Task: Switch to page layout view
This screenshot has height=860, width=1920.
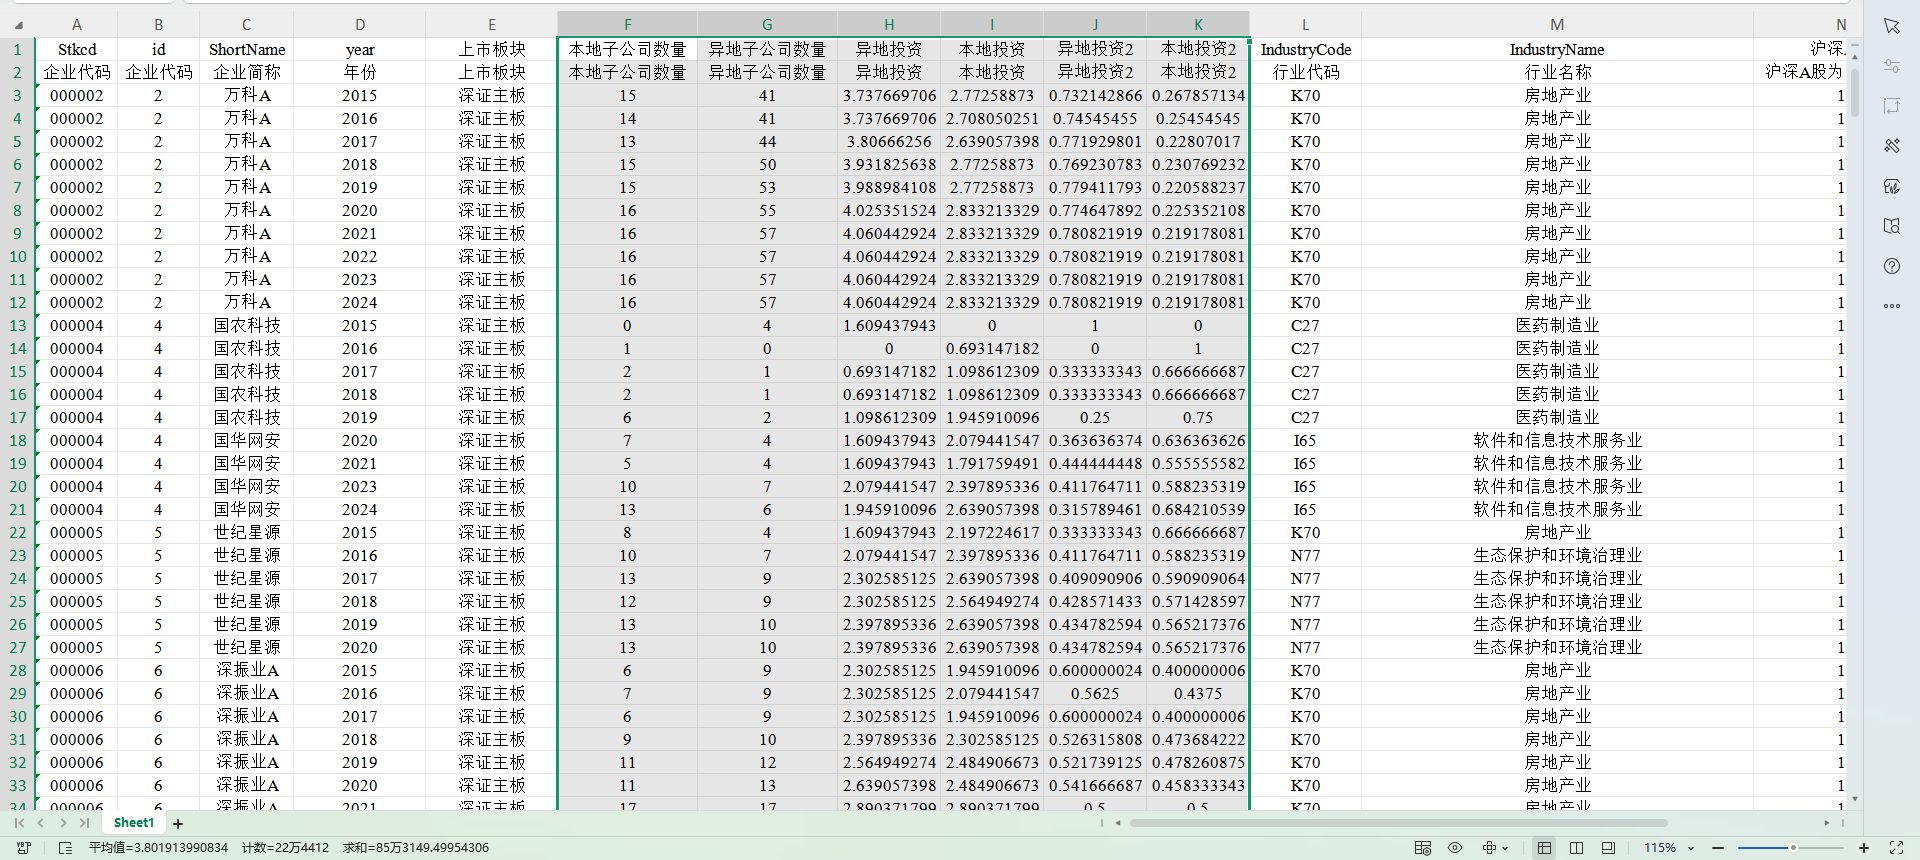Action: pyautogui.click(x=1577, y=848)
